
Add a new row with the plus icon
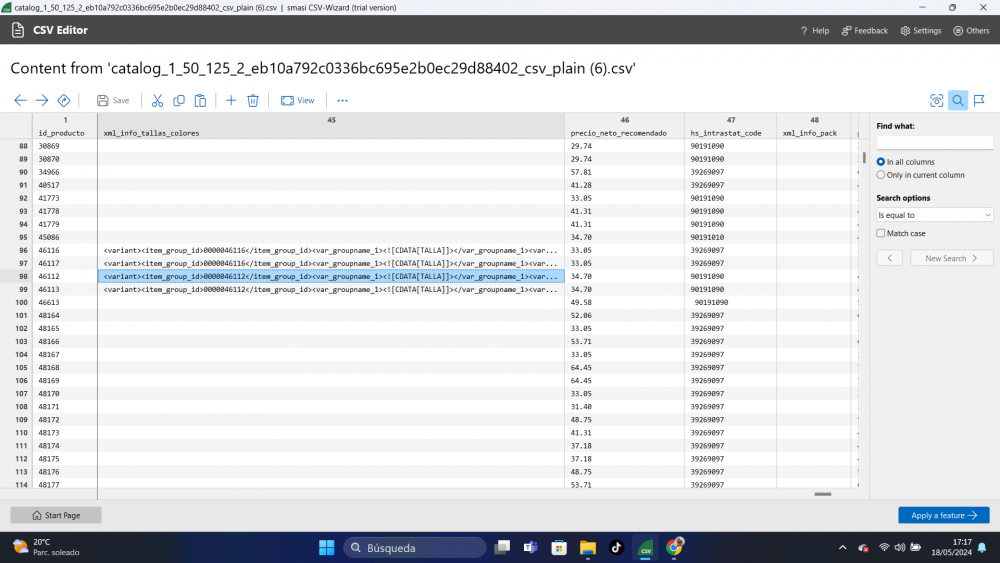[231, 101]
